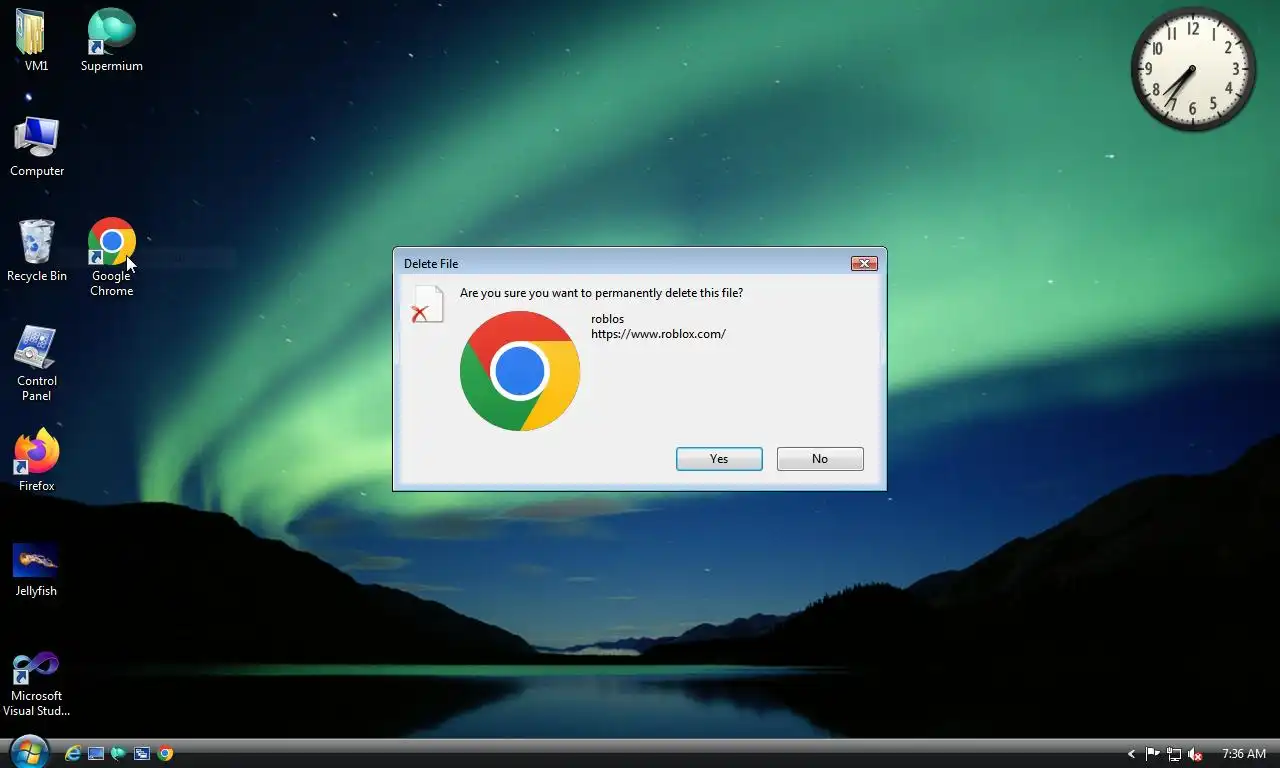
Task: Click the 7:36 AM taskbar clock
Action: (1244, 754)
